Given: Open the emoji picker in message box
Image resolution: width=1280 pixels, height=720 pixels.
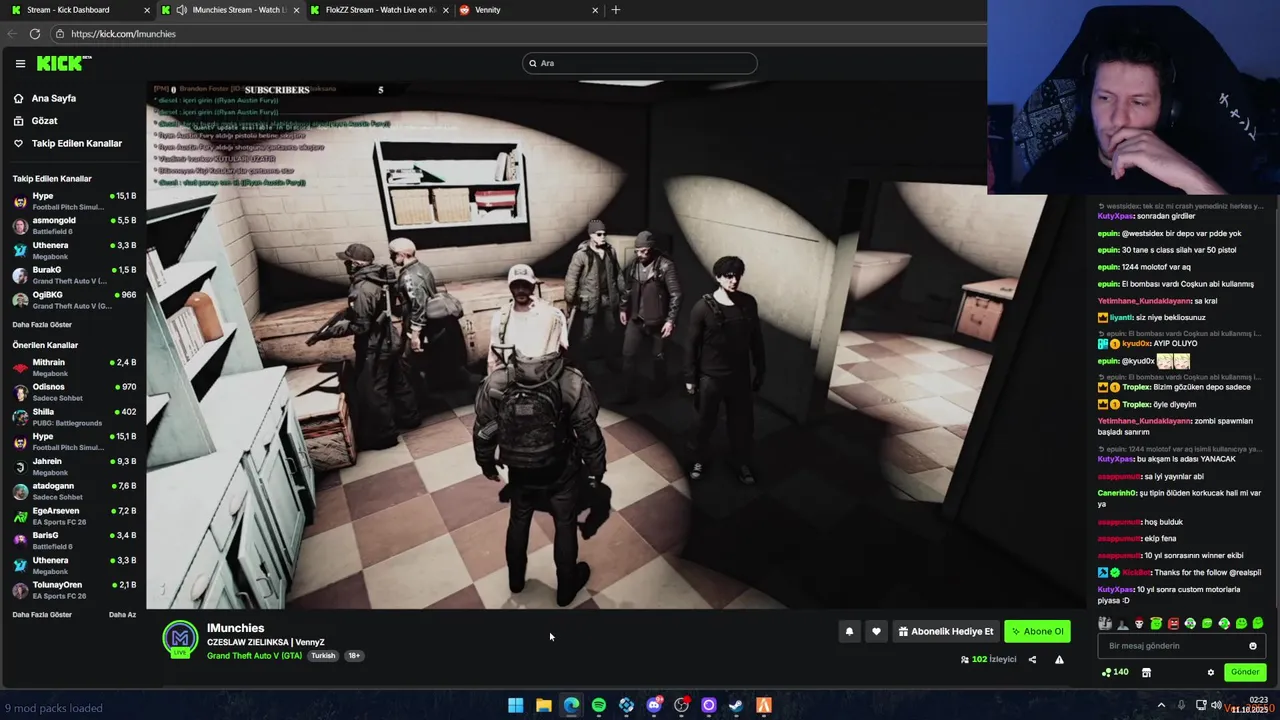Looking at the screenshot, I should pos(1252,646).
